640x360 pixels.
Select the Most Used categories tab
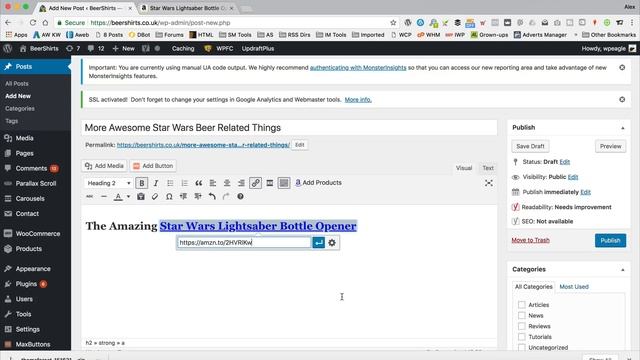[574, 287]
